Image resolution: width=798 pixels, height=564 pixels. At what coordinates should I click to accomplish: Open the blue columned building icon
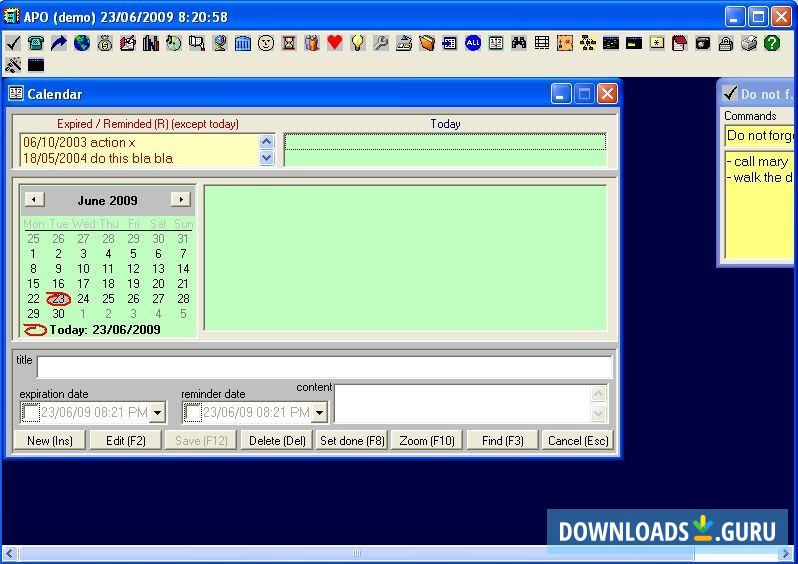(243, 43)
